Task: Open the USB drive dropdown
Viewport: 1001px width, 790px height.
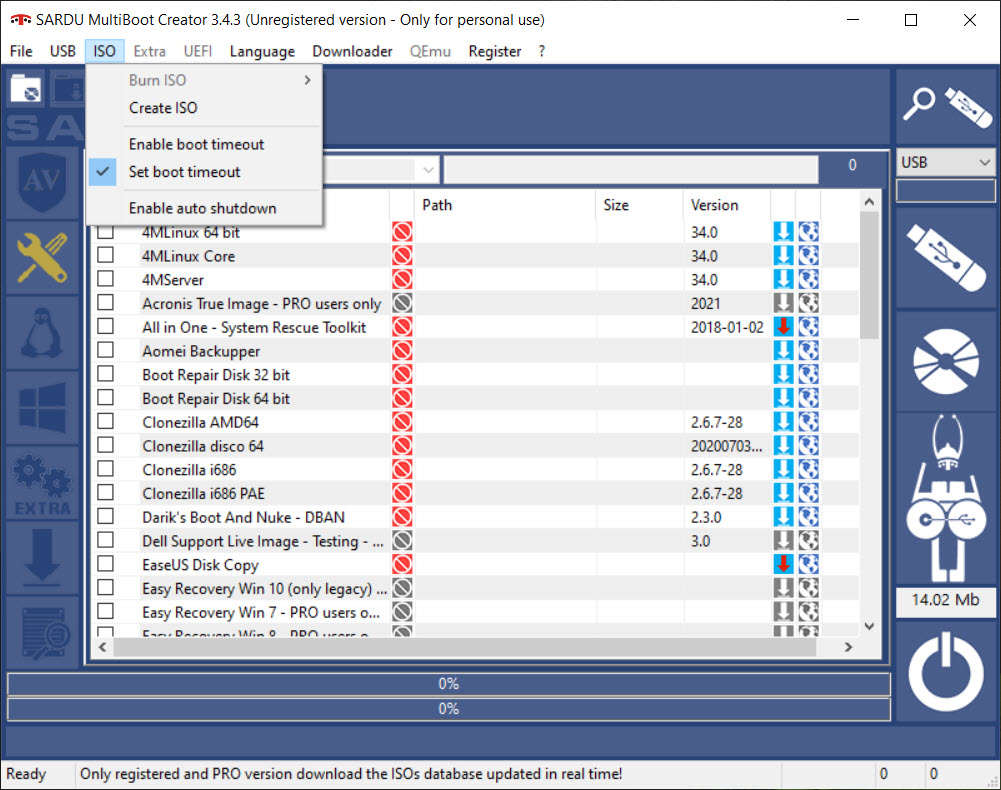Action: [945, 163]
